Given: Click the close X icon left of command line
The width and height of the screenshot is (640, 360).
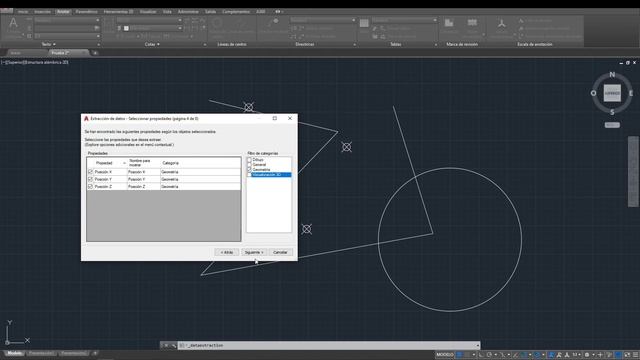Looking at the screenshot, I should pyautogui.click(x=166, y=345).
